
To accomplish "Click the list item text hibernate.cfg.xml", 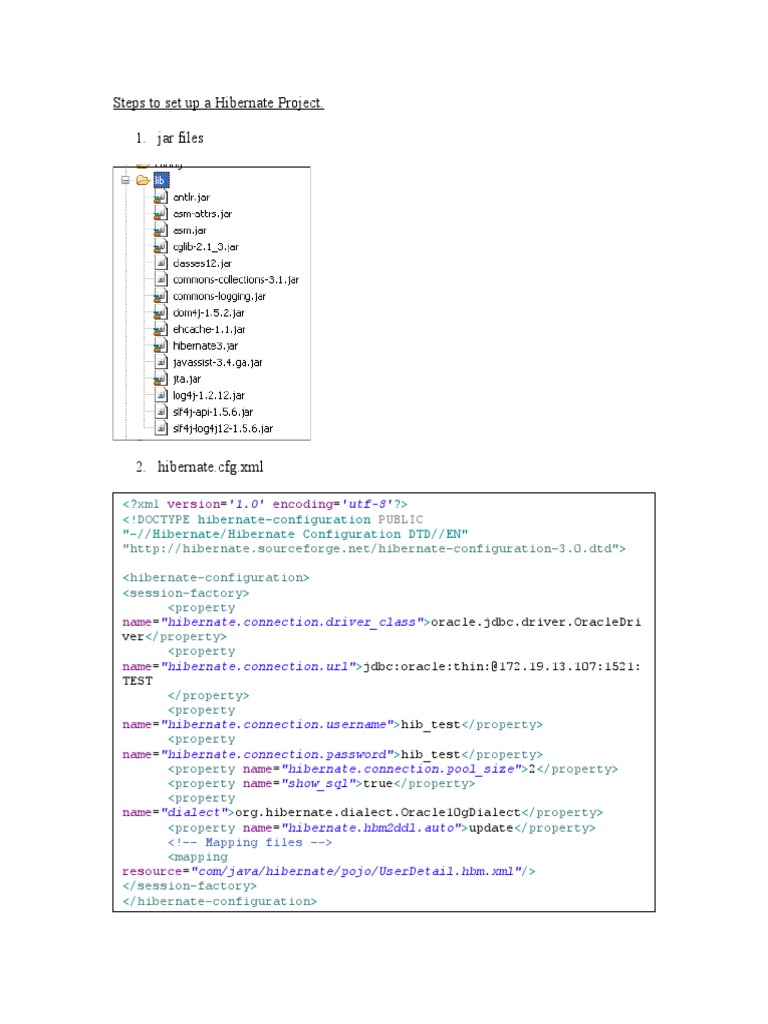I will coord(210,467).
